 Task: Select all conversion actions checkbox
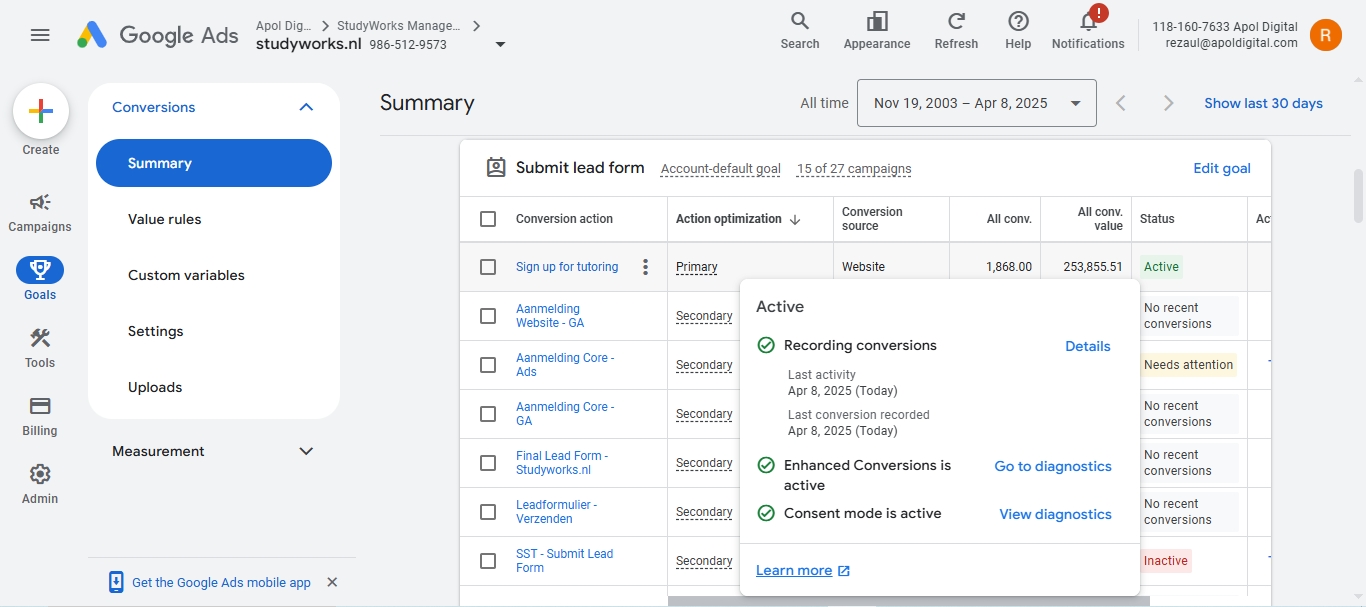pos(488,219)
